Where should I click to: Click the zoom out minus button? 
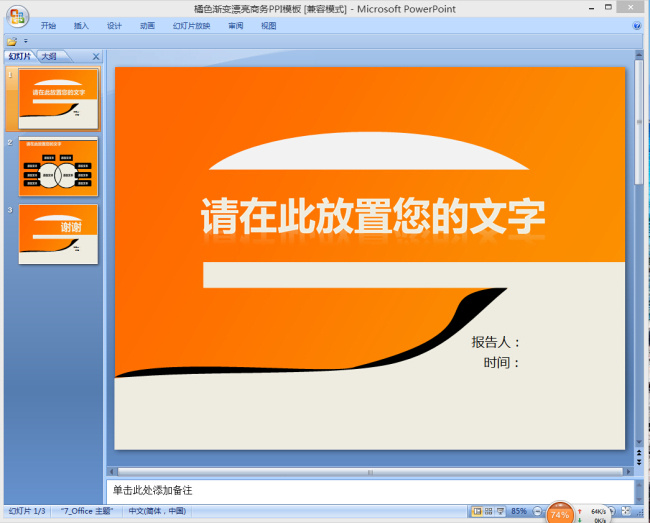(x=538, y=511)
